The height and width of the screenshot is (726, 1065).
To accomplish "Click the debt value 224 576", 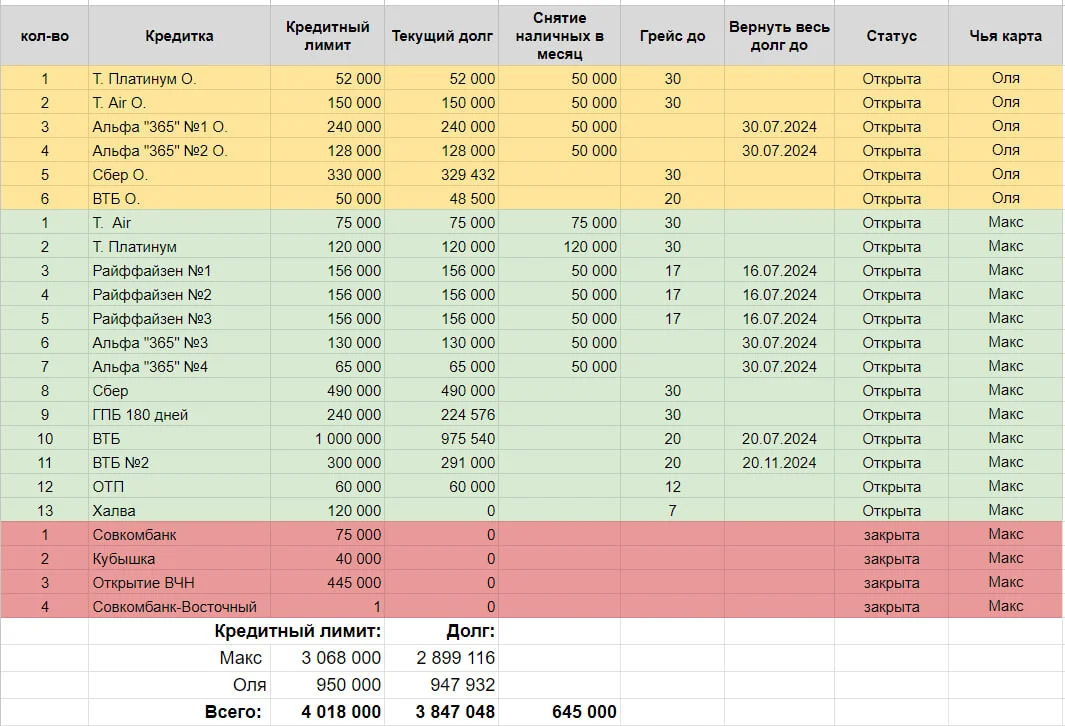I will coord(441,414).
